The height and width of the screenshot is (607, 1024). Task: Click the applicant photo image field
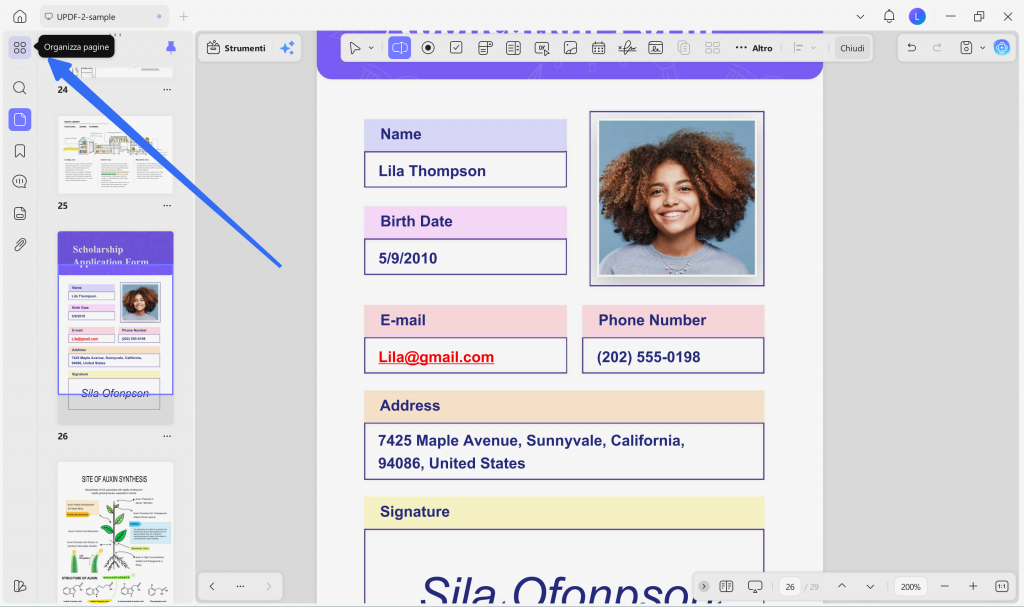(x=677, y=198)
